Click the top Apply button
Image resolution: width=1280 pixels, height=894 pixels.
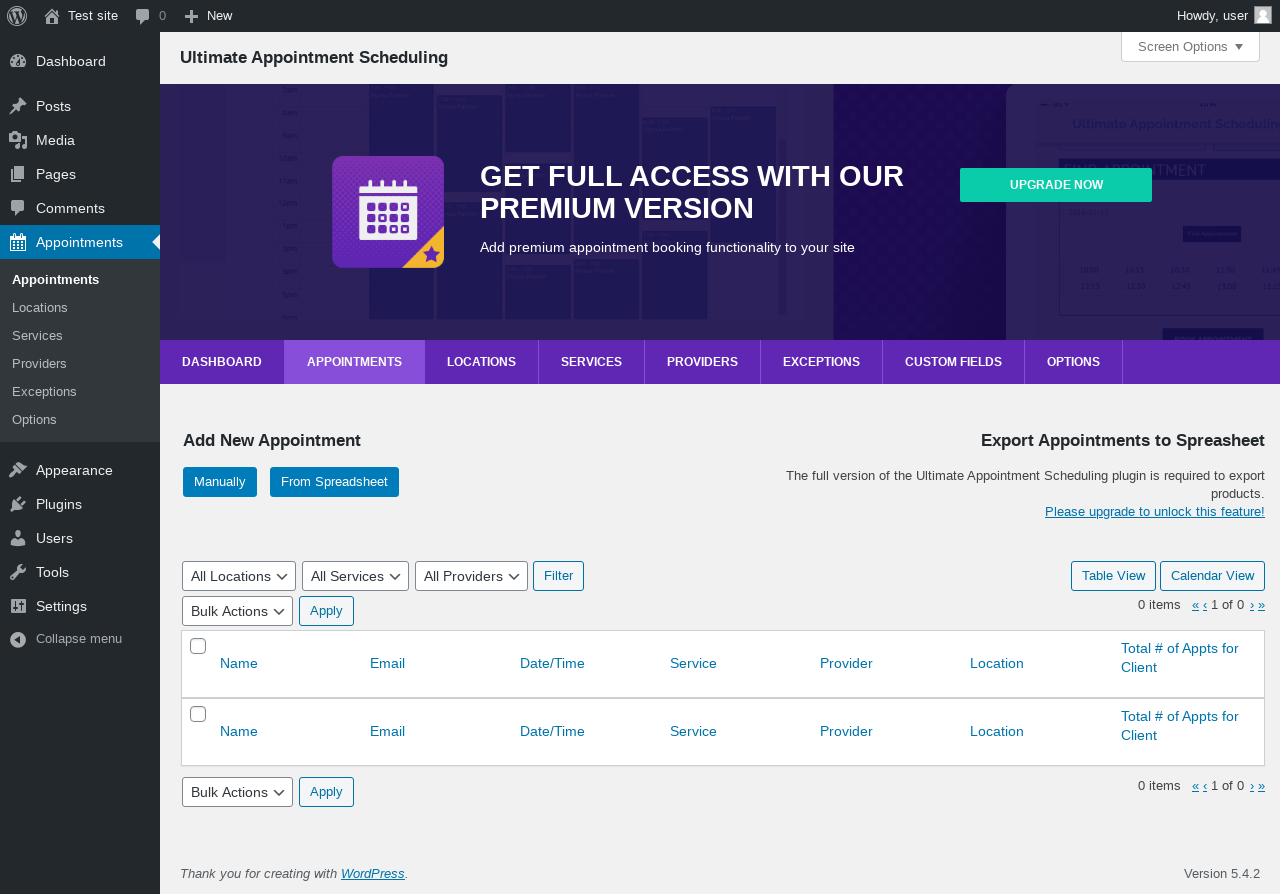point(326,611)
